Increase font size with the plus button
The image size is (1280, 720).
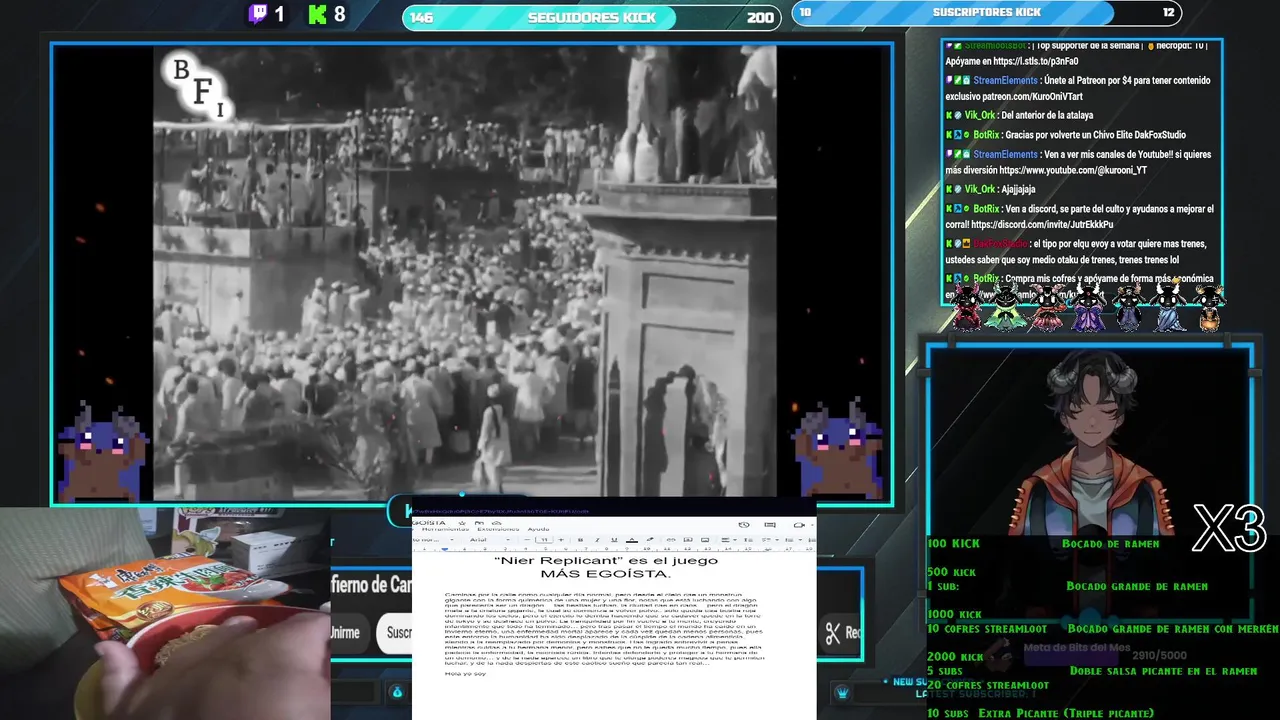click(561, 540)
